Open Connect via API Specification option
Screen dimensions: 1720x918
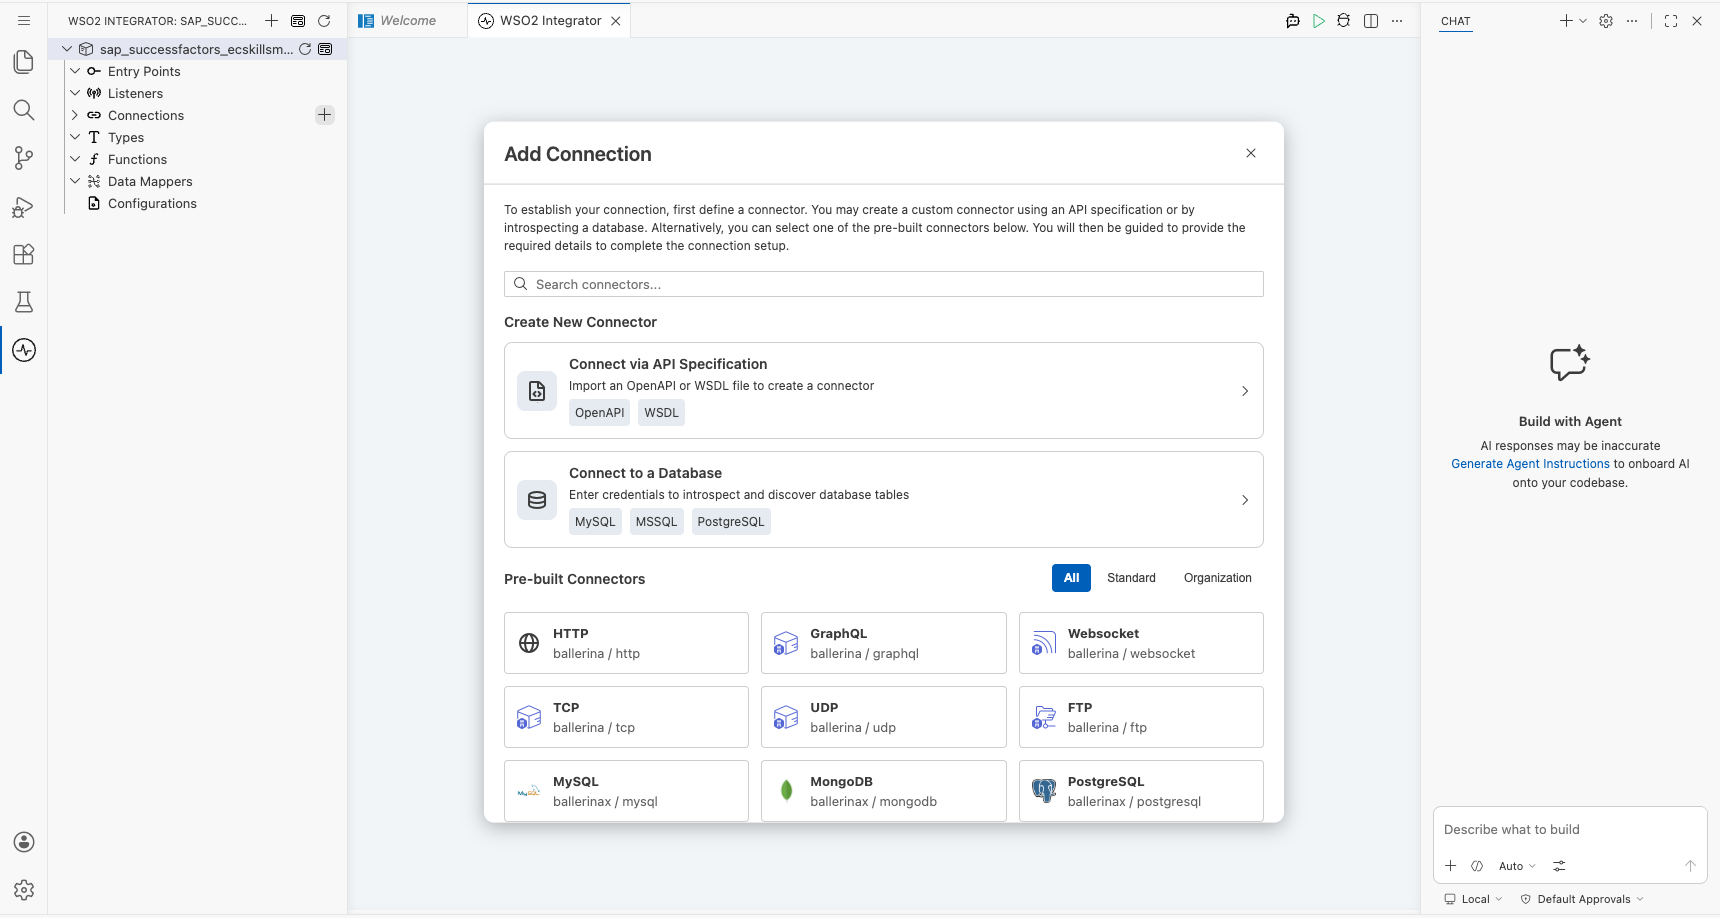click(x=884, y=391)
